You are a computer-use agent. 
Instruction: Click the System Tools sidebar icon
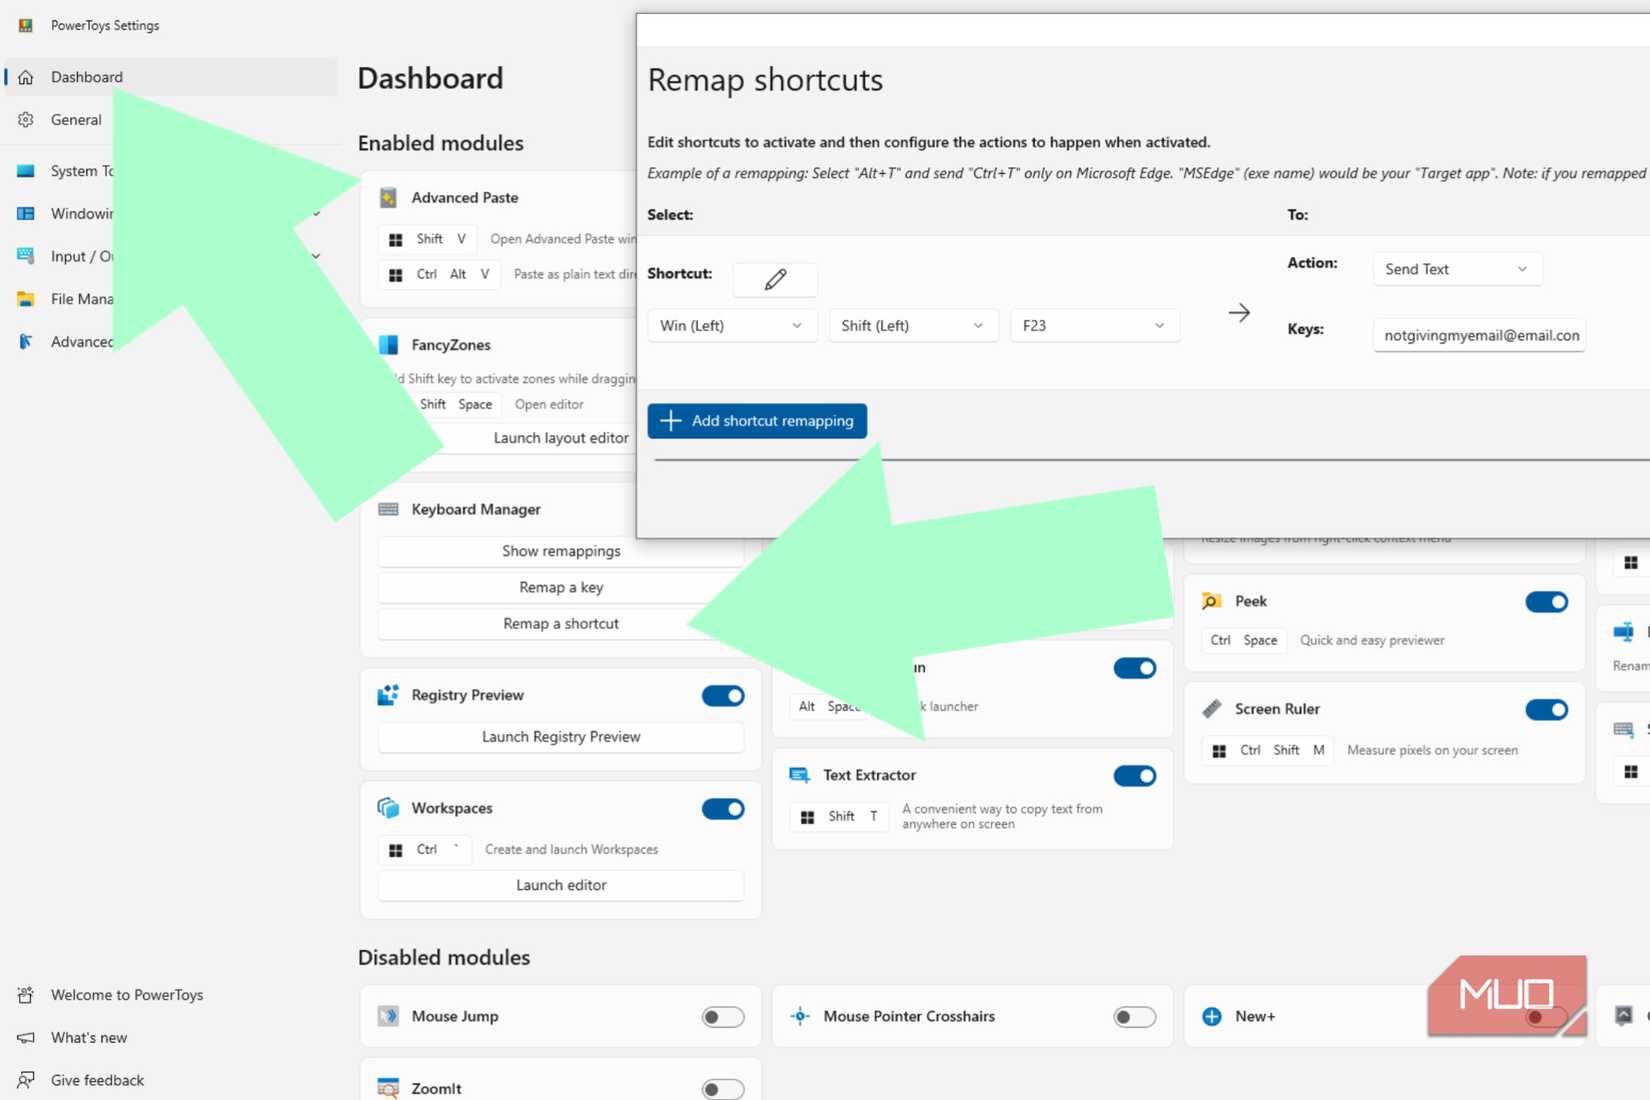26,171
